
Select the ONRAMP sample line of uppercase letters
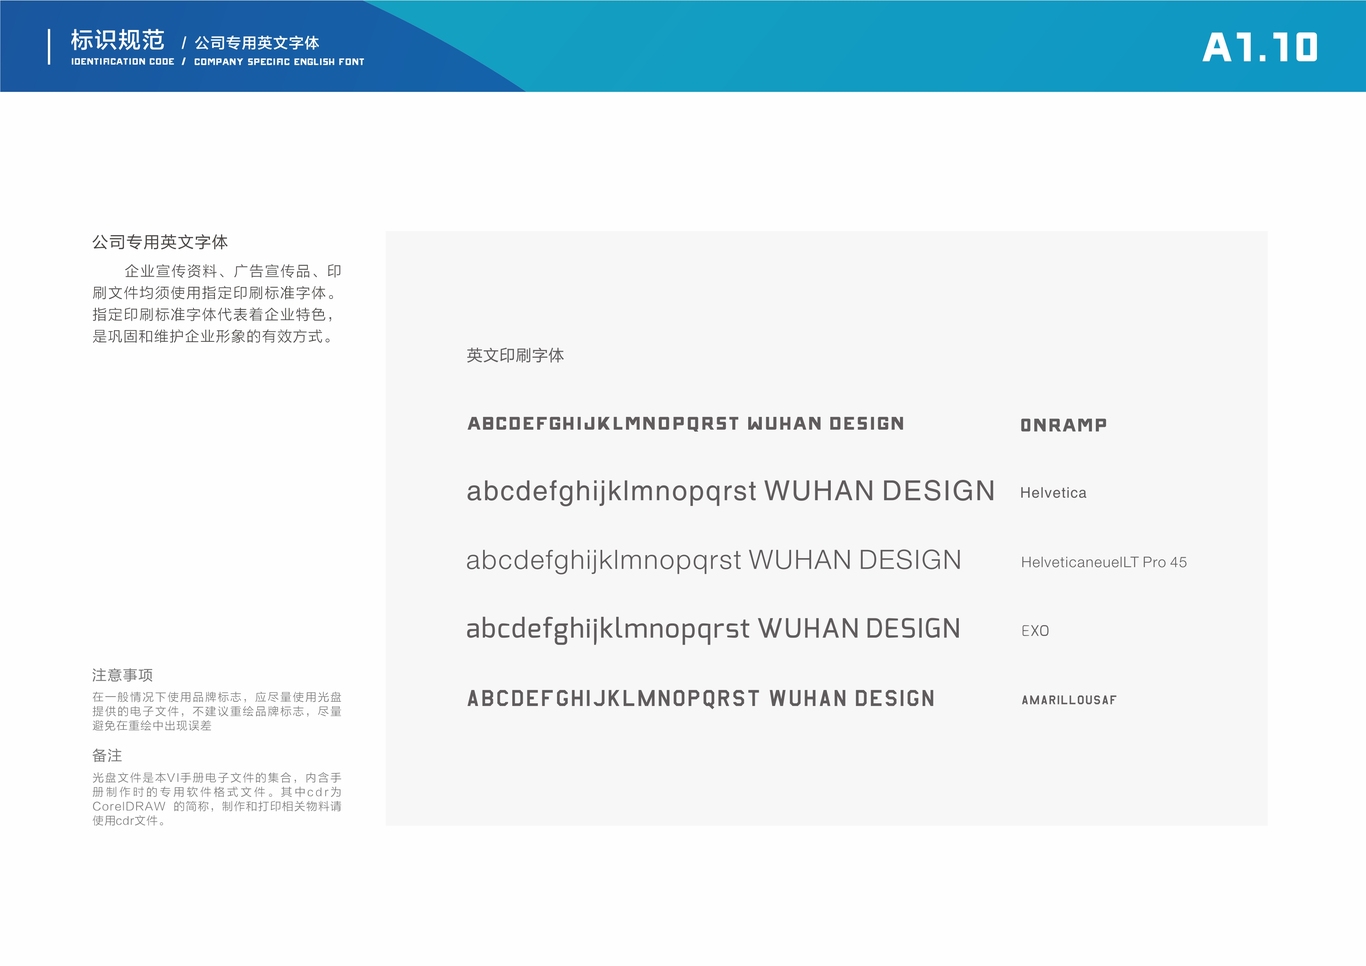point(686,424)
